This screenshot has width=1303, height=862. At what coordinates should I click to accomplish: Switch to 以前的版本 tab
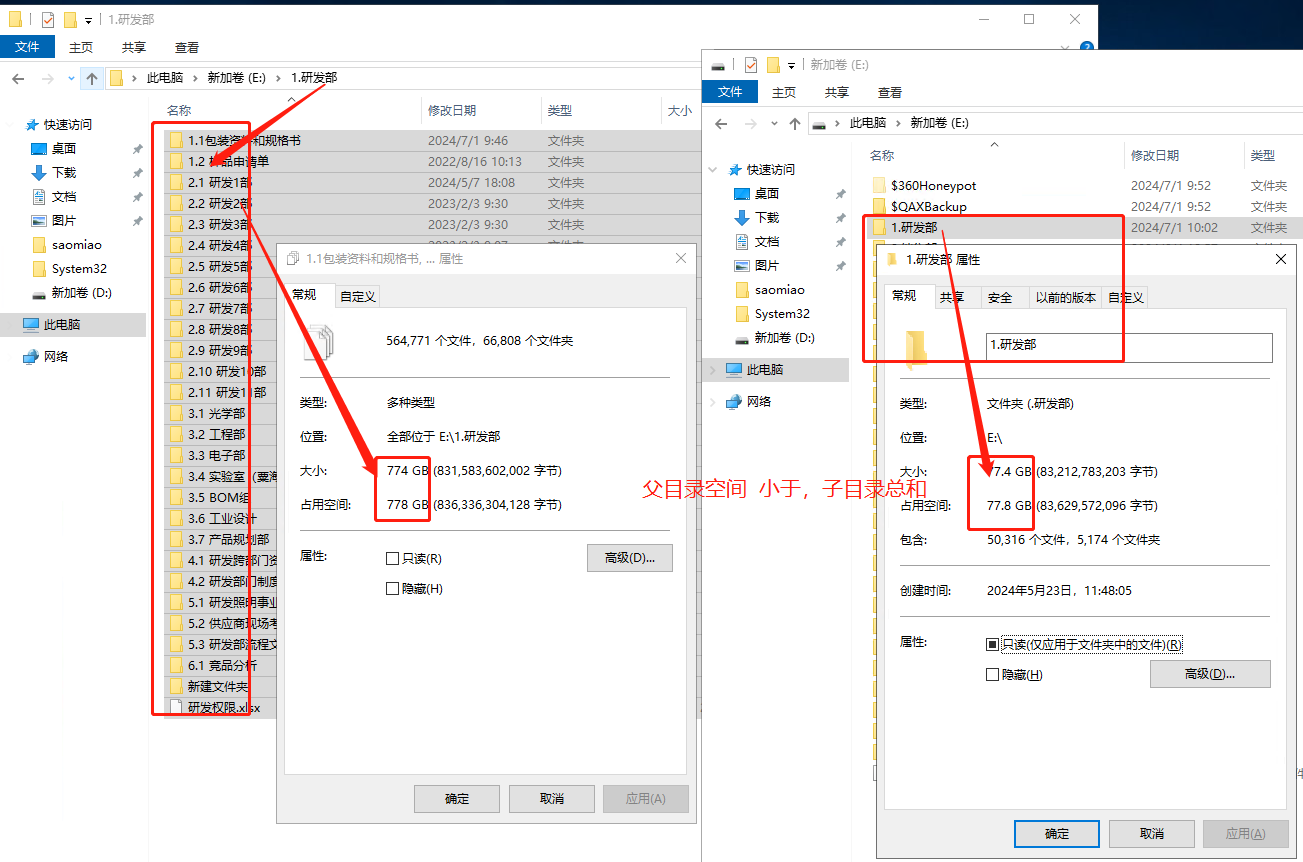(1066, 297)
